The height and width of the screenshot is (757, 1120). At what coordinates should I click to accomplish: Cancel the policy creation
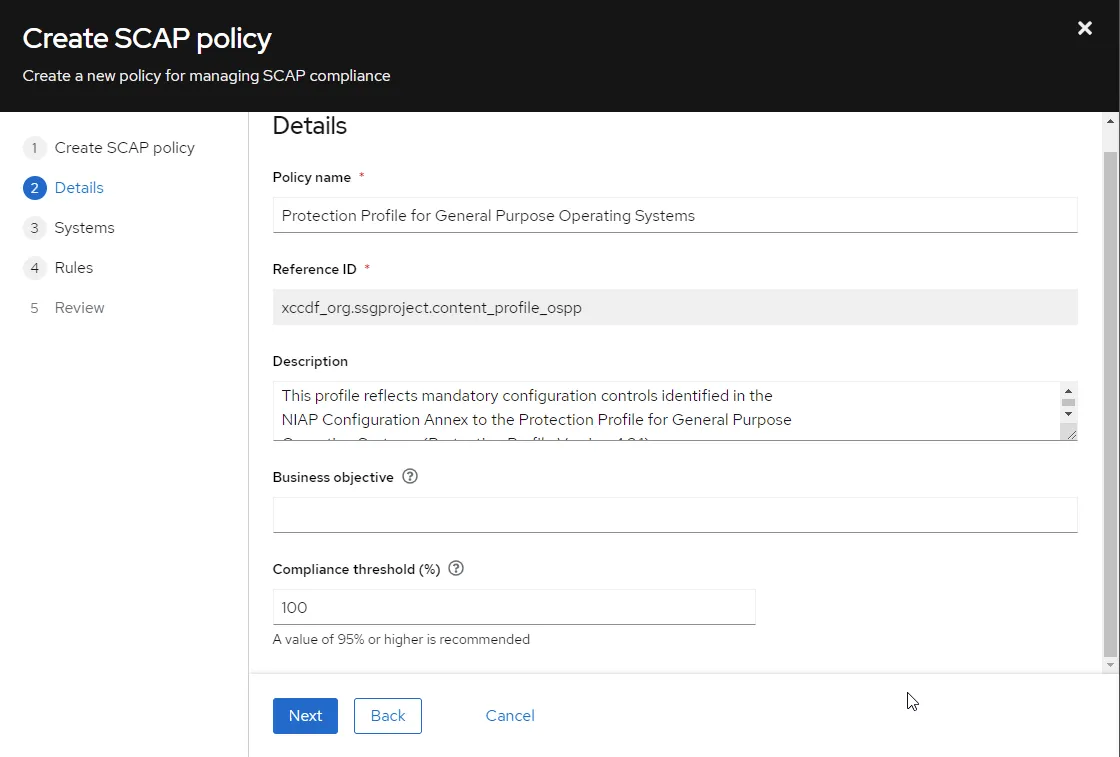(510, 716)
